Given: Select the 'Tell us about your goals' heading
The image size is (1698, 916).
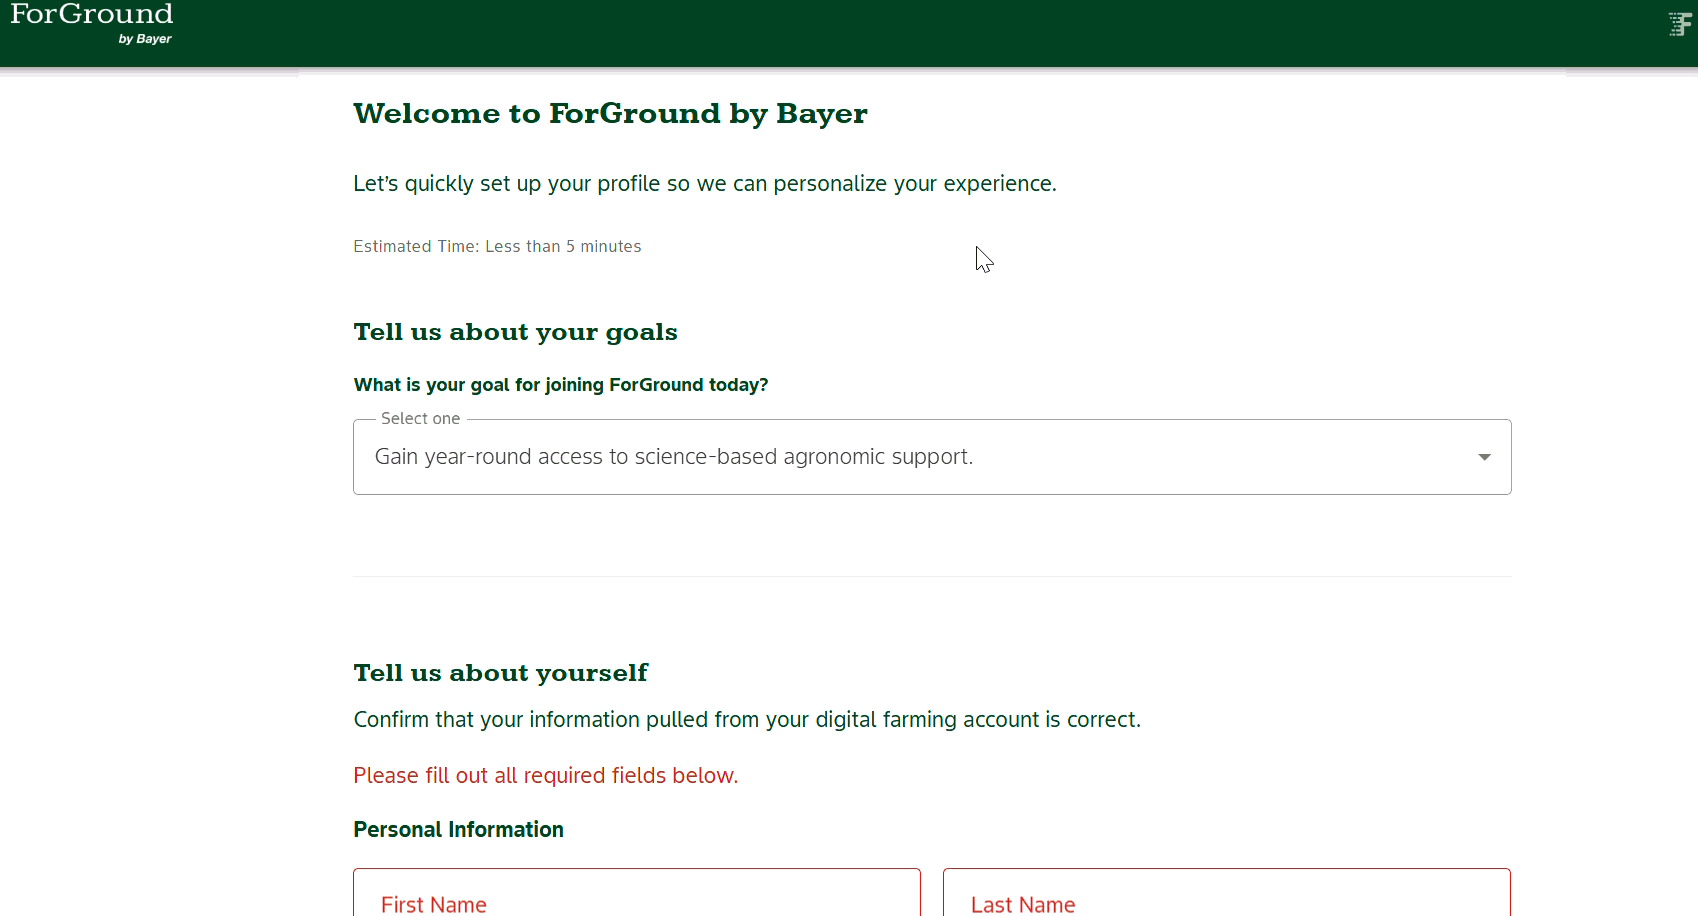Looking at the screenshot, I should pos(515,332).
